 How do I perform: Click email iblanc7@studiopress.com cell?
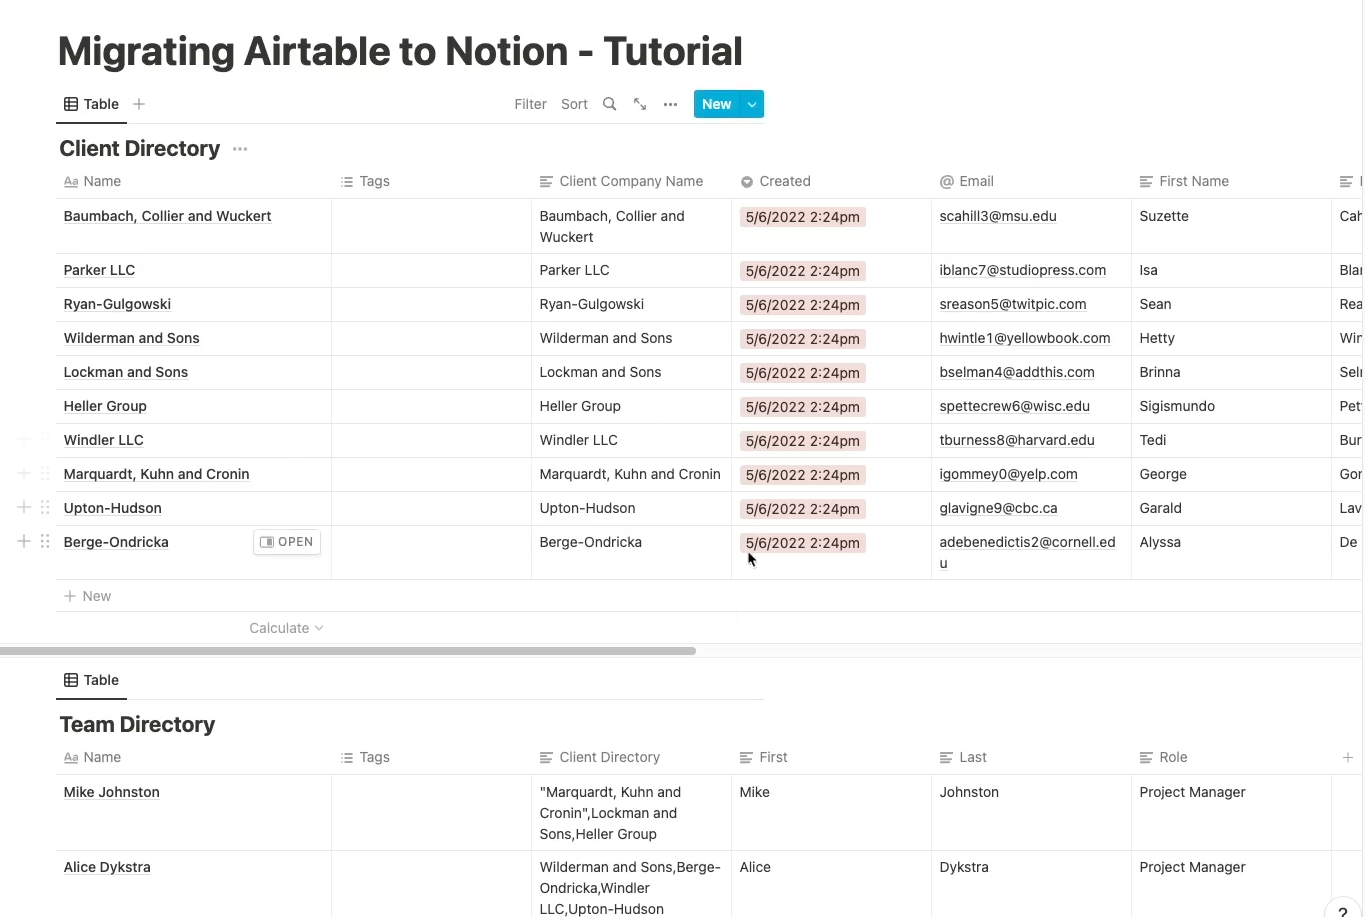click(x=1032, y=270)
